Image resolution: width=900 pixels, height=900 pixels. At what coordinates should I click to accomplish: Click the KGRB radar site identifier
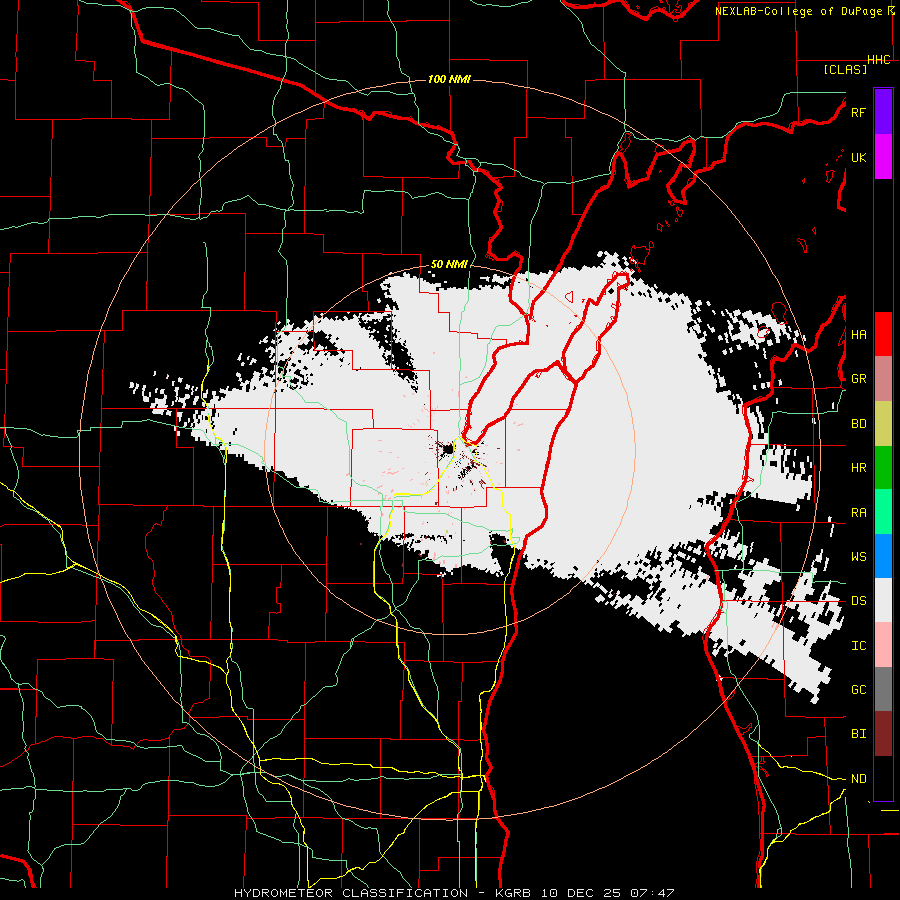coord(516,893)
